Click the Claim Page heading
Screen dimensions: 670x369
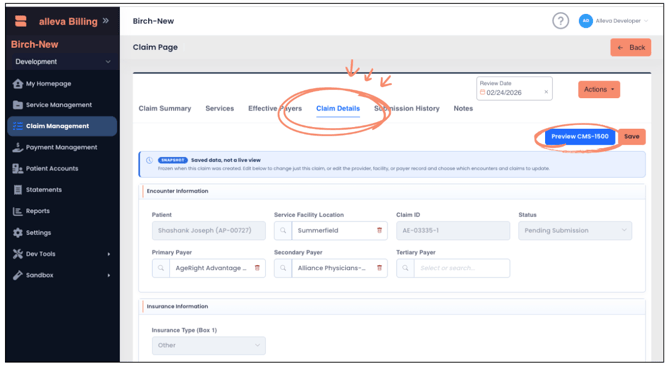[x=155, y=47]
